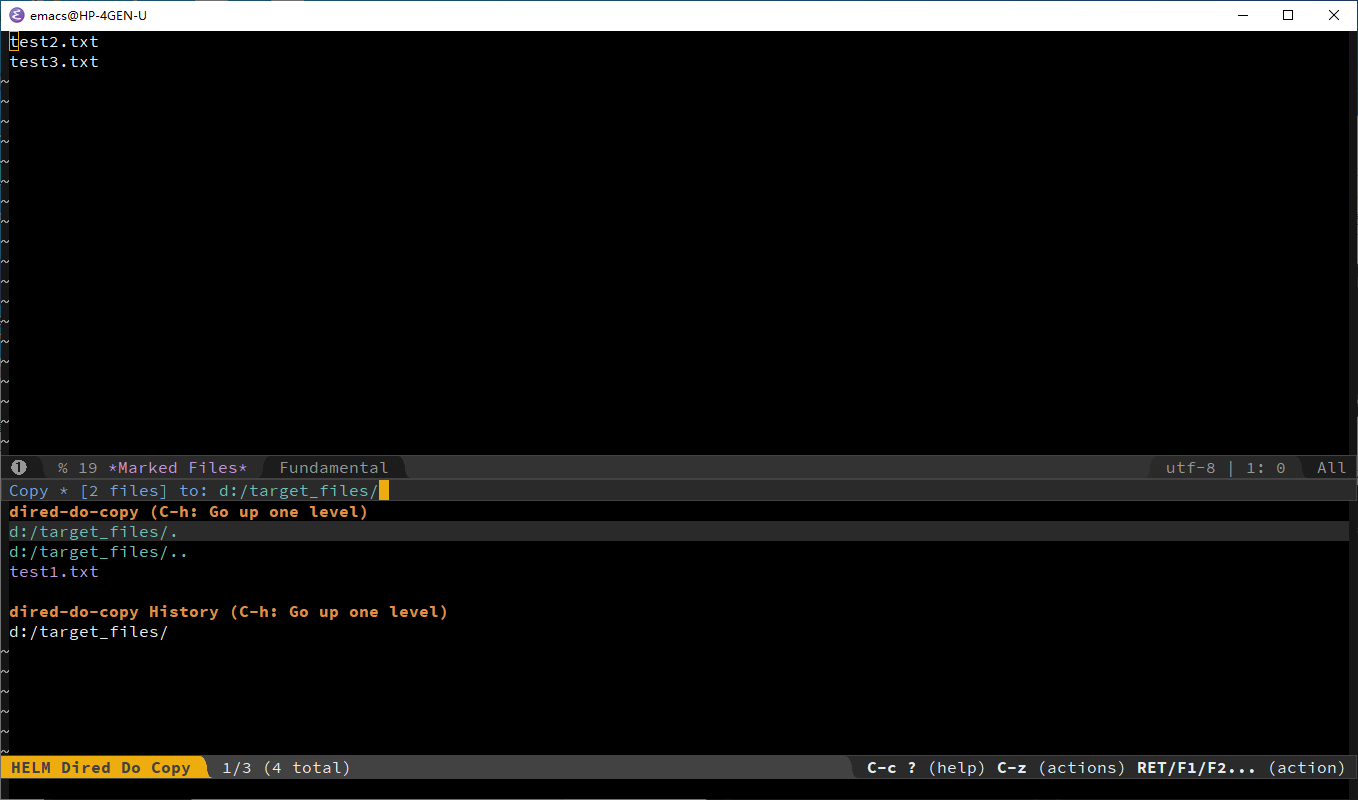This screenshot has height=800, width=1358.
Task: Click the read-only percent indicator in mode line
Action: pyautogui.click(x=62, y=467)
